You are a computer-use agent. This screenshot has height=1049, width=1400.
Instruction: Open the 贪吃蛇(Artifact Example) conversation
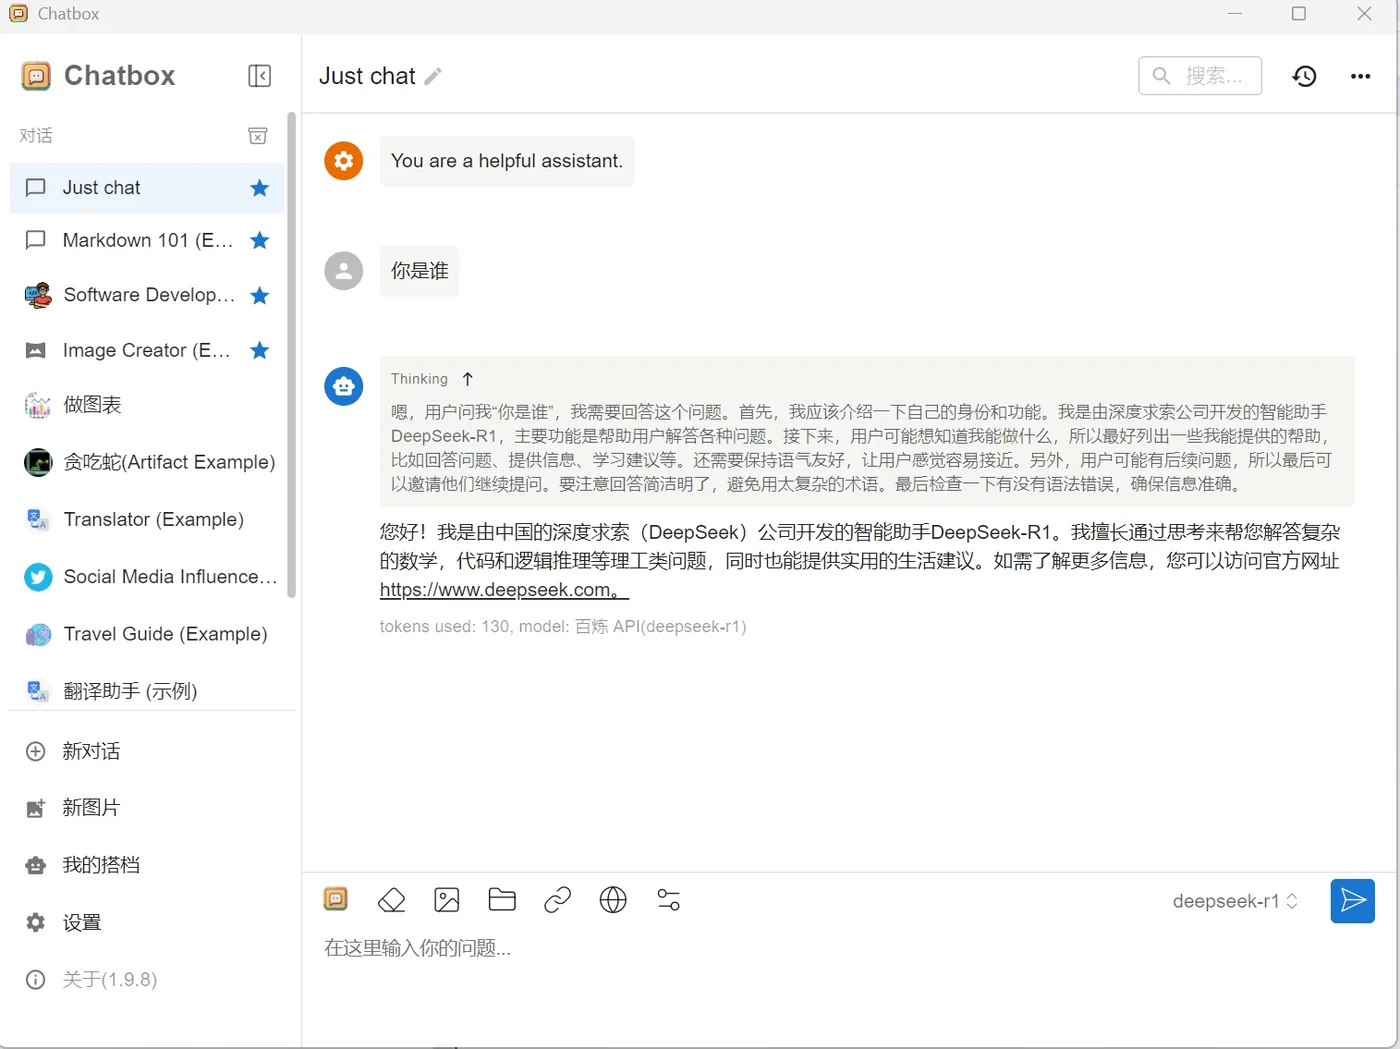point(147,462)
